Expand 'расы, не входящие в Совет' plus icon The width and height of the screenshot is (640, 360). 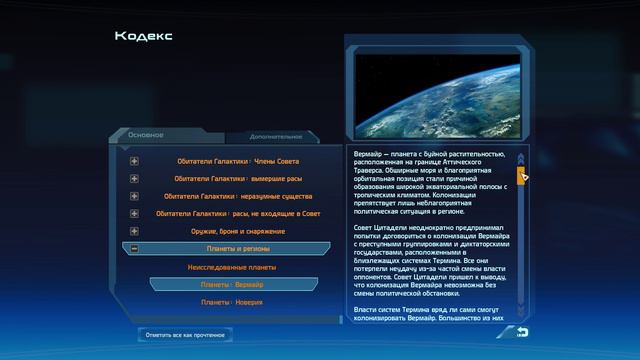point(134,213)
